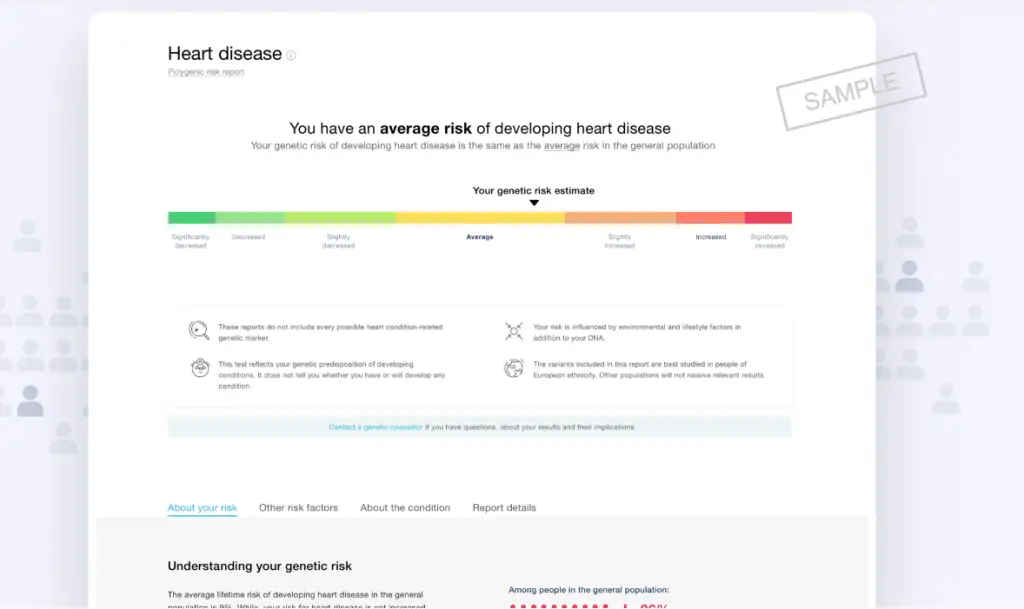Click the genetic predisposition head icon

[200, 368]
